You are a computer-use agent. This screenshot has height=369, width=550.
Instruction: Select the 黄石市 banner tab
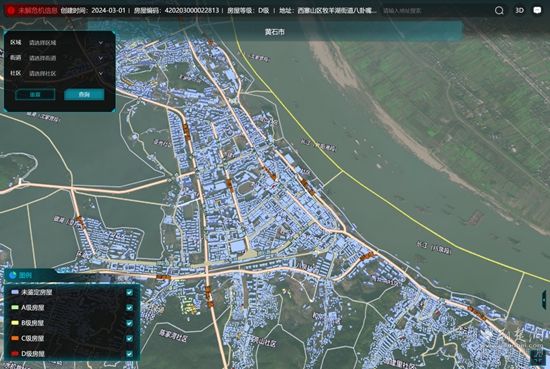[275, 32]
